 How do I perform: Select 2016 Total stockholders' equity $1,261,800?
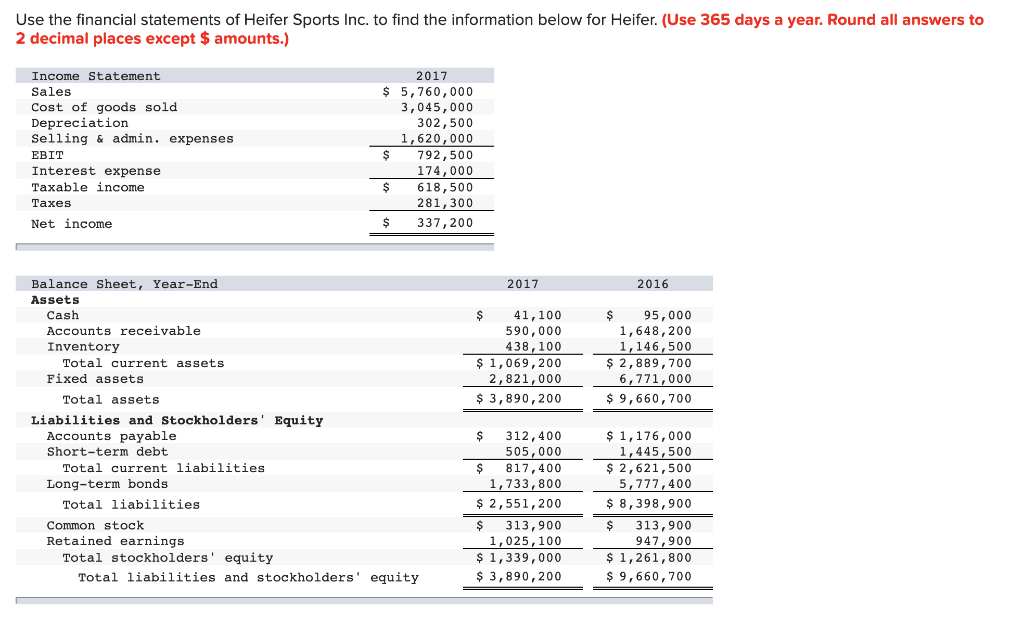pyautogui.click(x=648, y=557)
